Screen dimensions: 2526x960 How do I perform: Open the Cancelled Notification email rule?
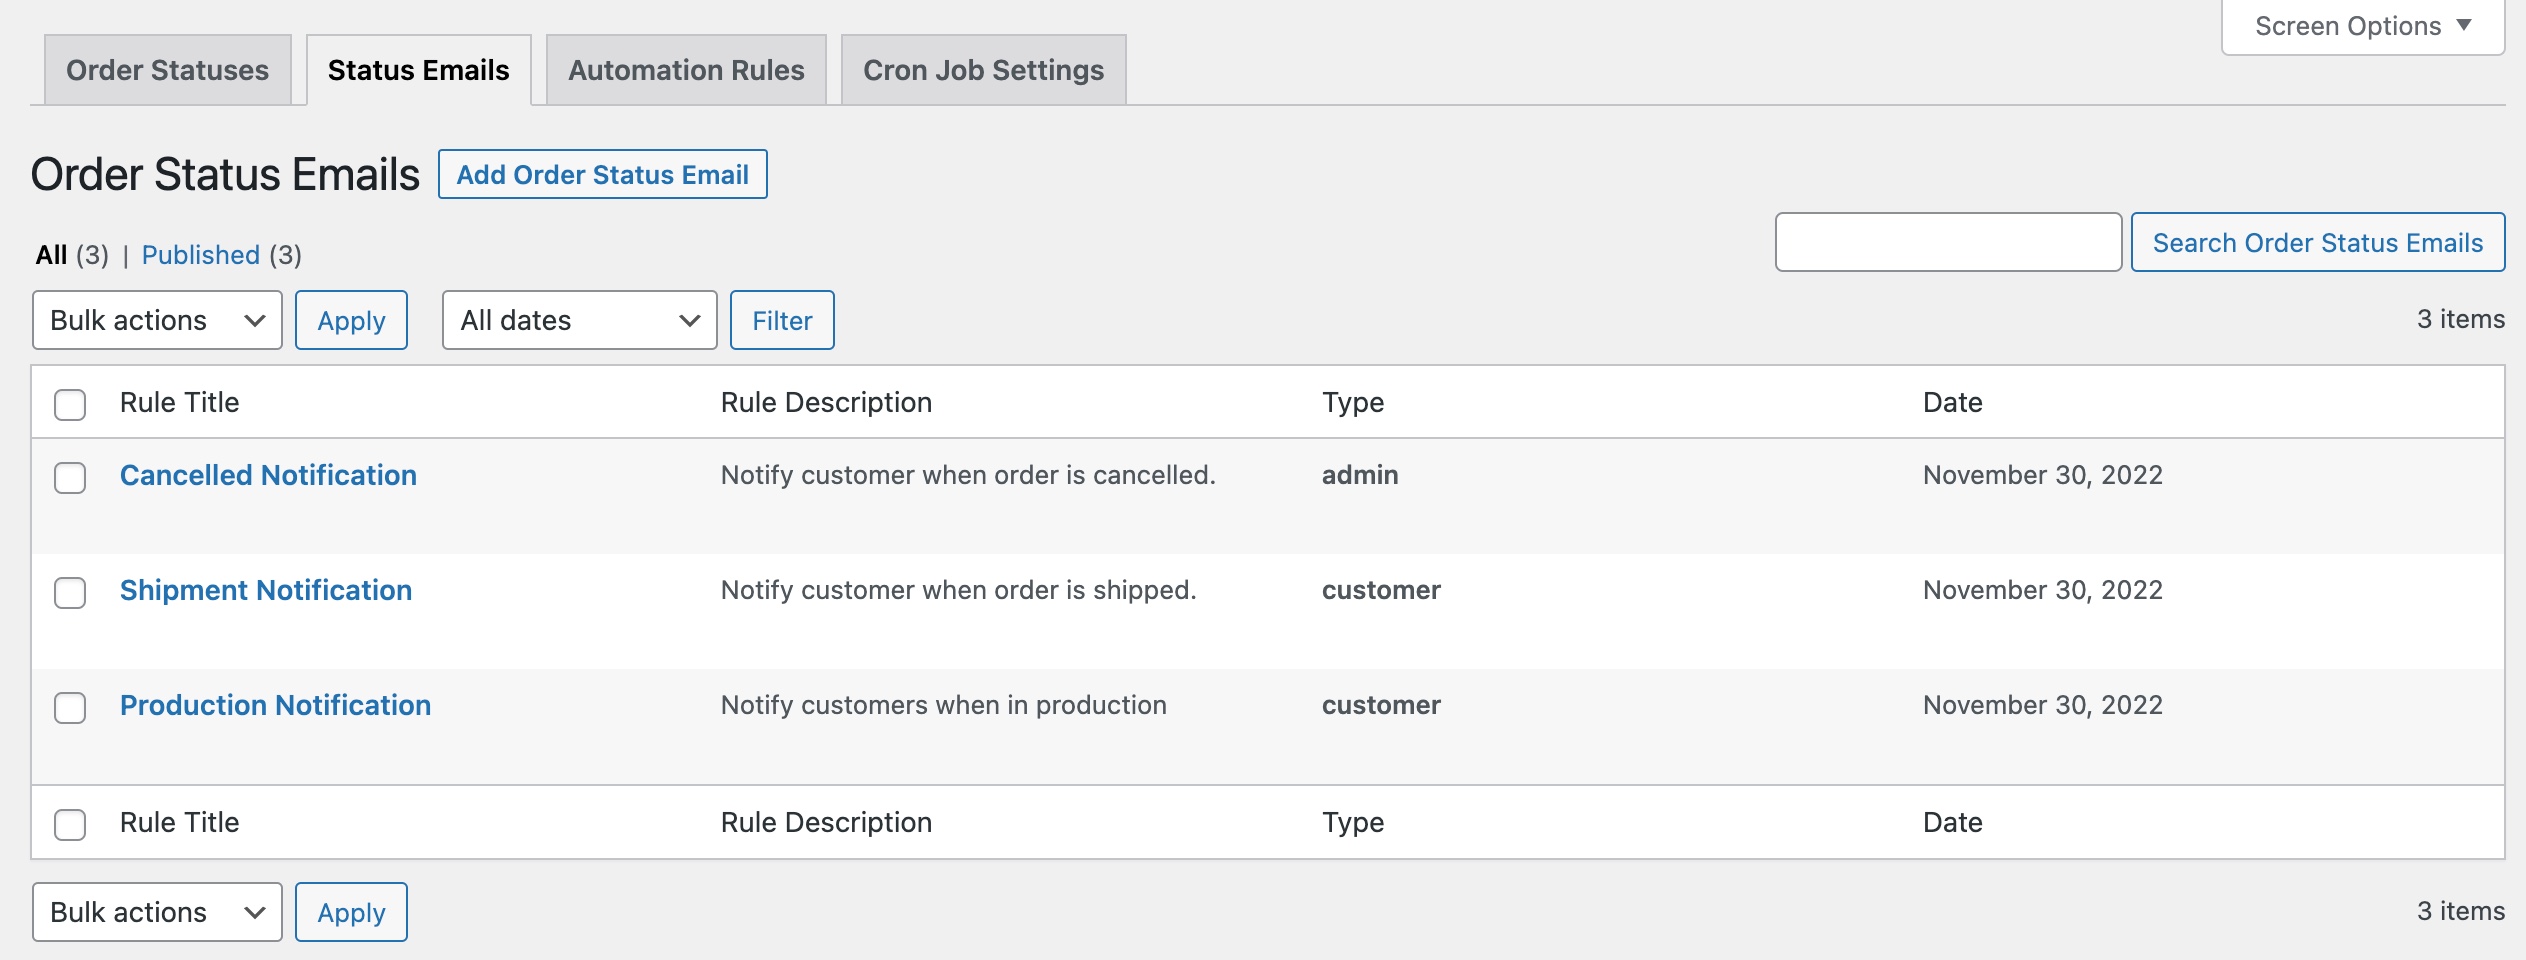268,475
